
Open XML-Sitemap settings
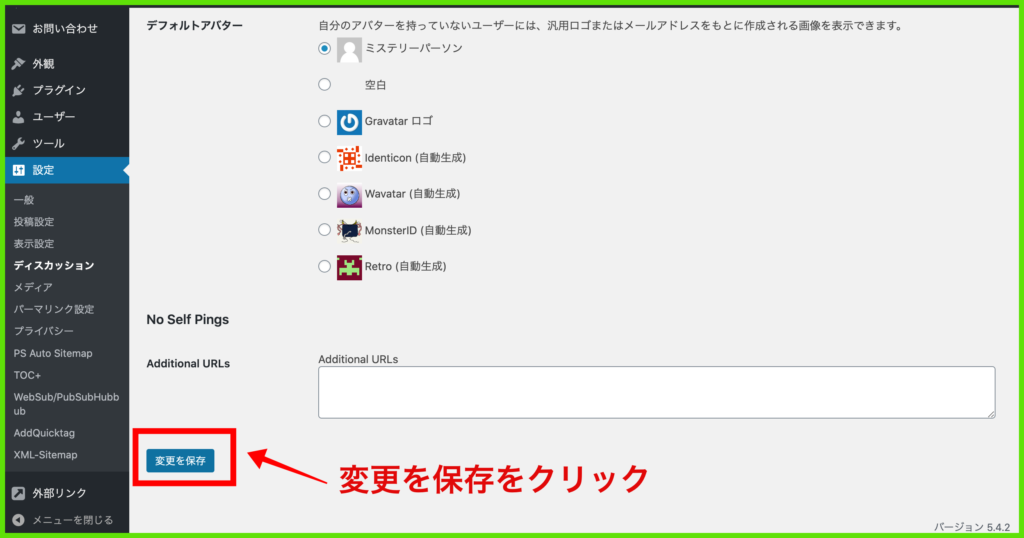point(46,455)
